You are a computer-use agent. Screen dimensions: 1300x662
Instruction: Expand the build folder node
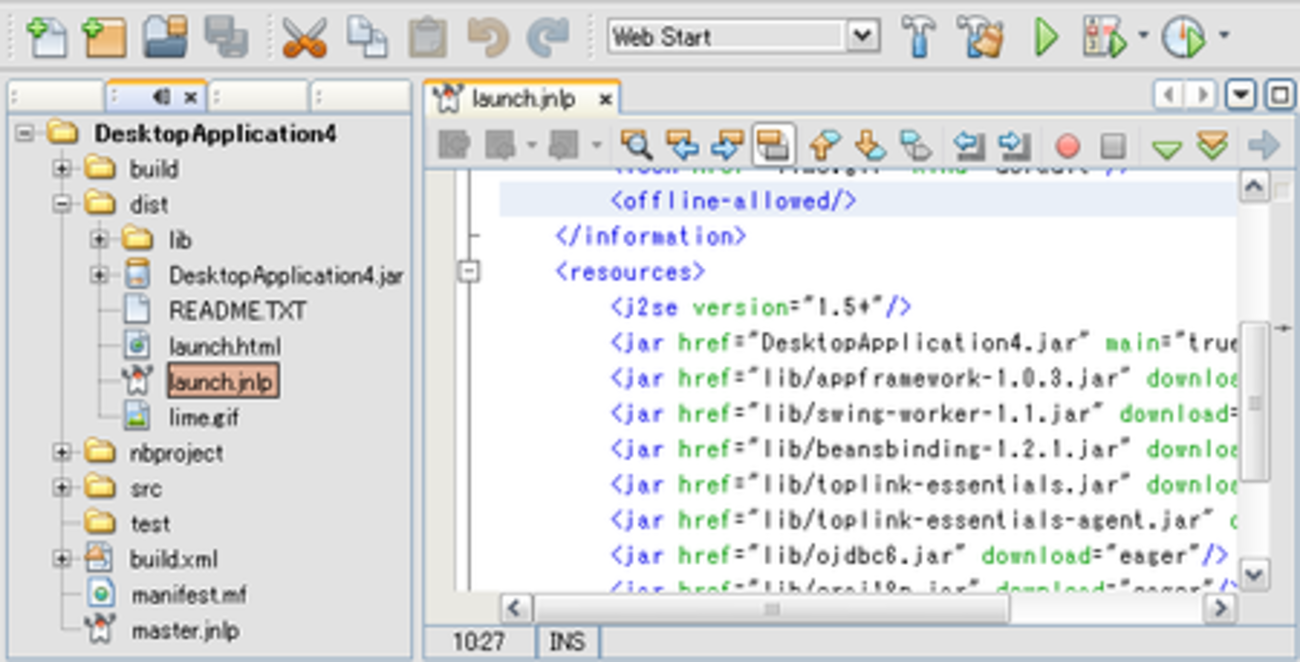pyautogui.click(x=62, y=169)
